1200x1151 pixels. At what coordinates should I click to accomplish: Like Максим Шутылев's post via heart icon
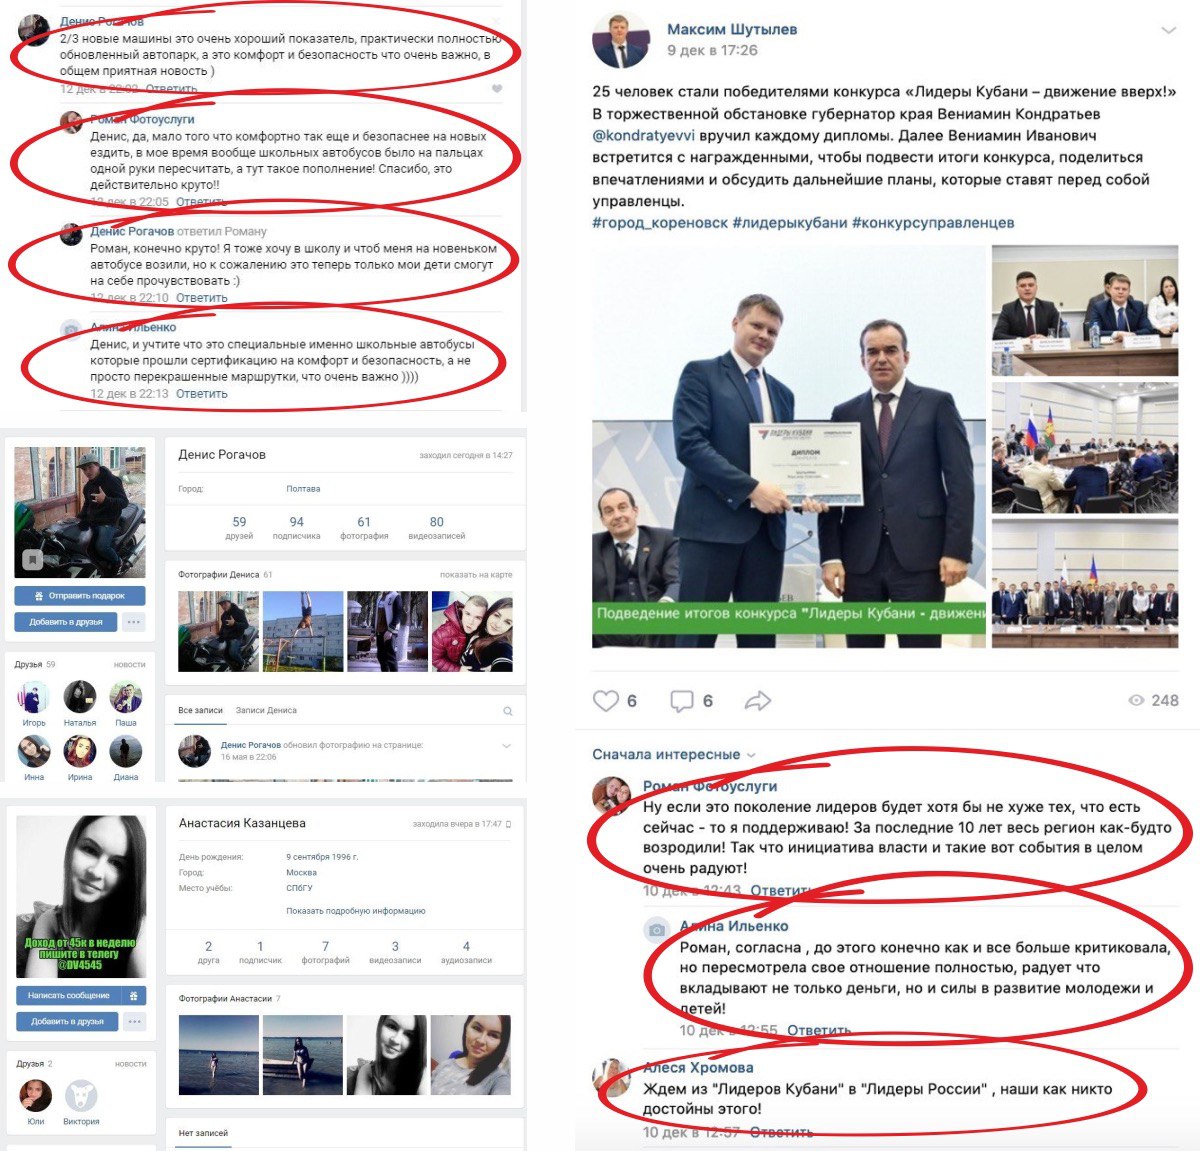tap(606, 701)
